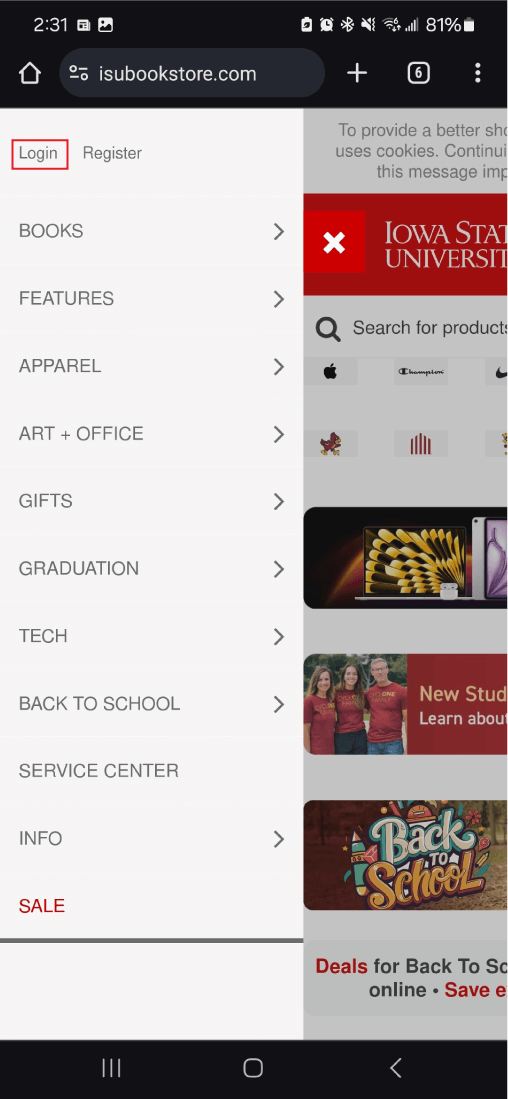508x1099 pixels.
Task: Expand the BOOKS menu chevron
Action: point(279,231)
